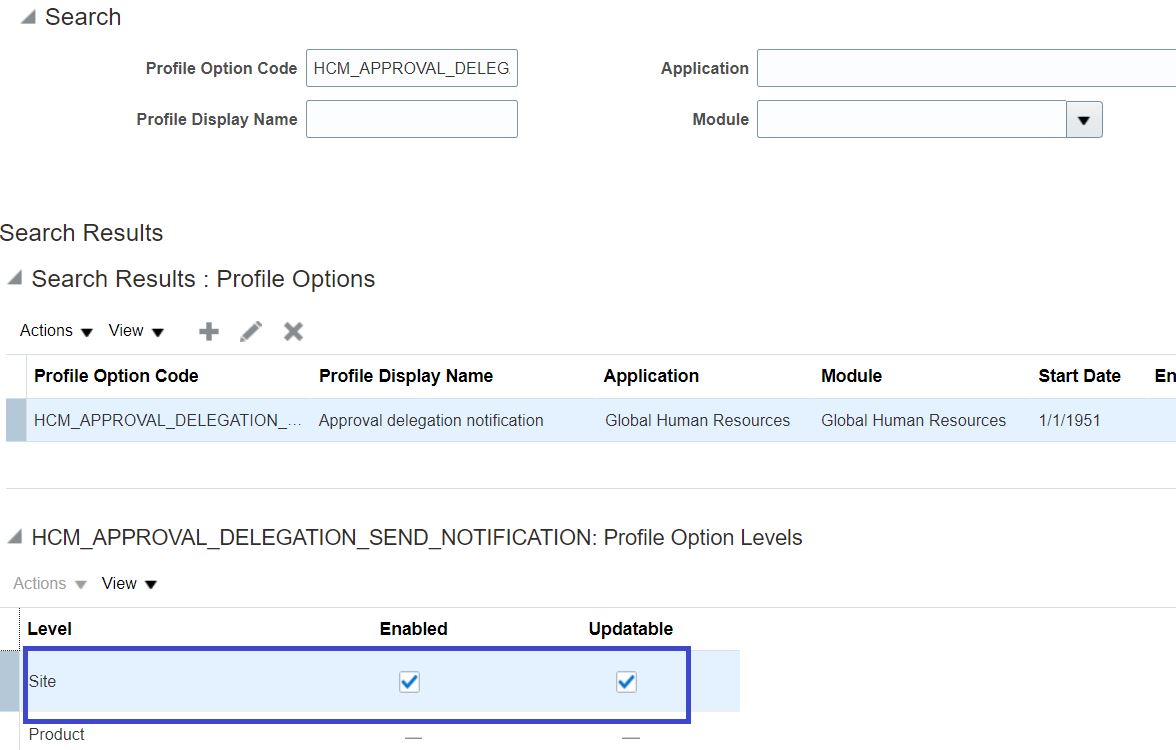
Task: Click the Profile Display Name search field
Action: pyautogui.click(x=410, y=118)
